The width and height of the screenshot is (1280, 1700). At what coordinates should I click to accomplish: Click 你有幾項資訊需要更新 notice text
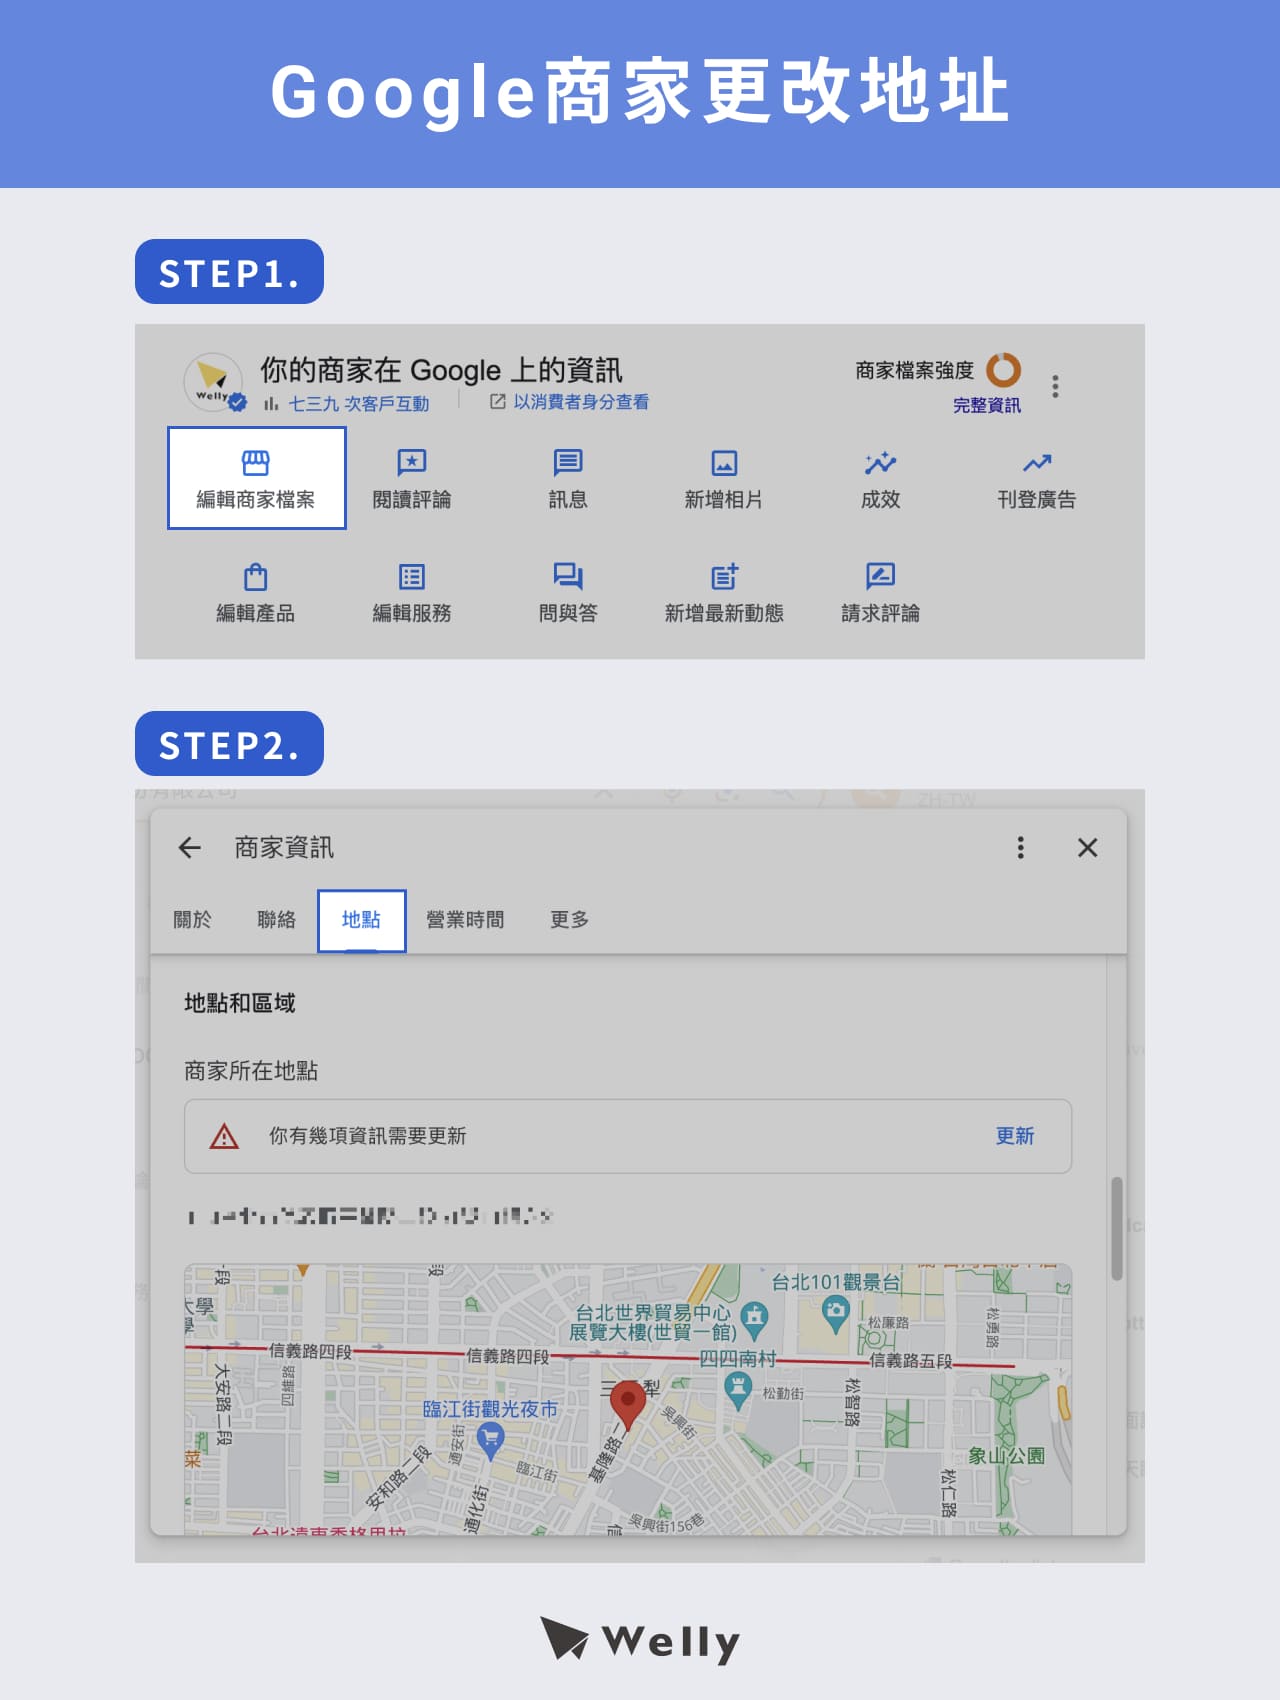(x=367, y=1136)
